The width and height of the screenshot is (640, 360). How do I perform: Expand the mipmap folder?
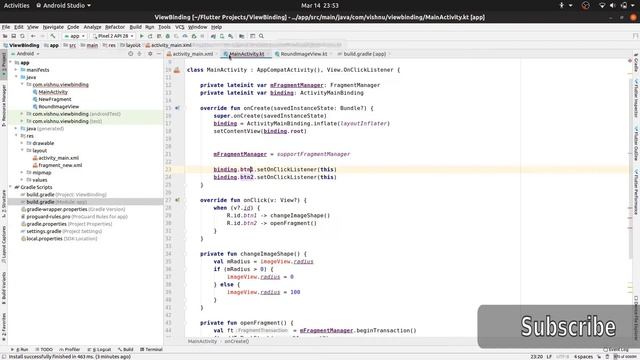pos(22,173)
